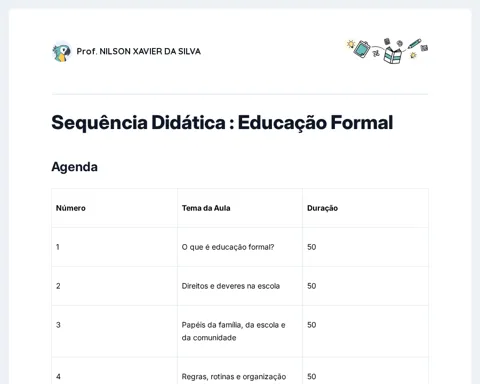Click the number 1 cell in the table
The width and height of the screenshot is (480, 384).
[58, 247]
